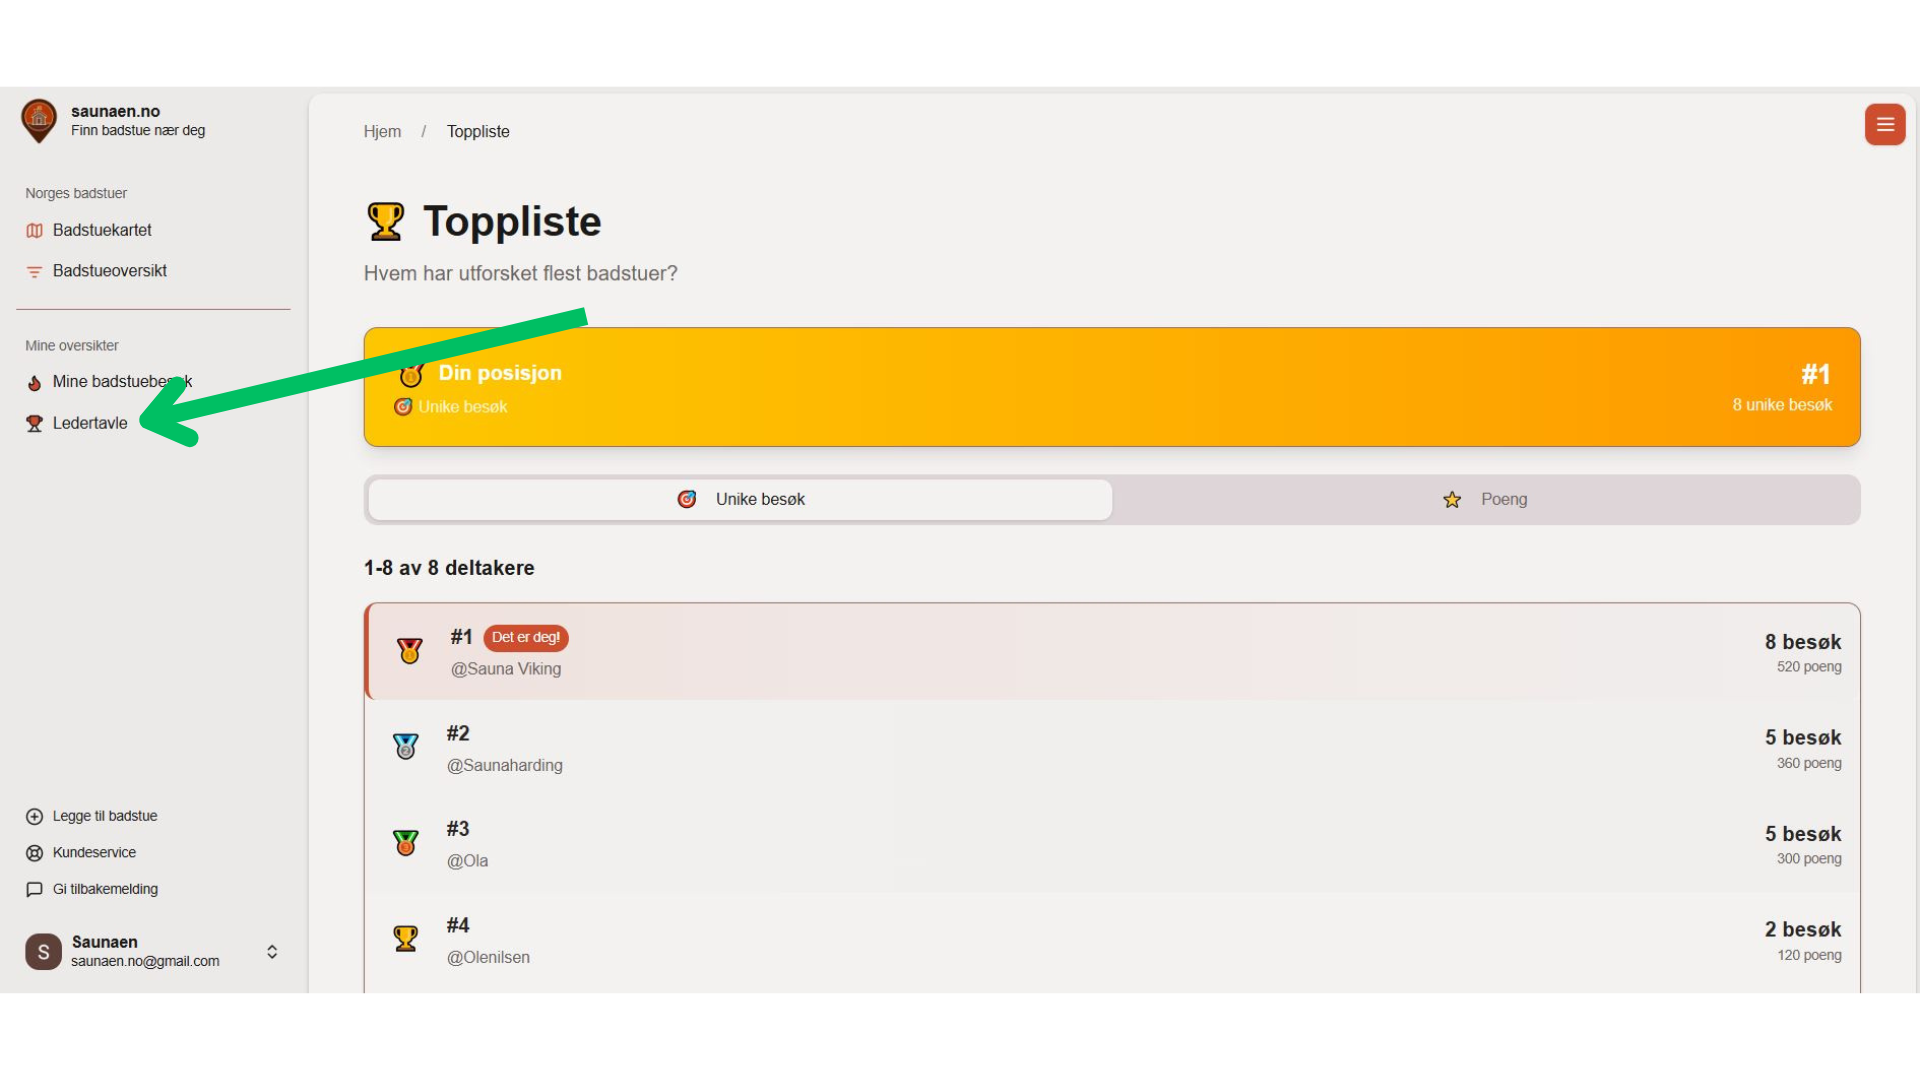1920x1080 pixels.
Task: Click the Det er deg! badge
Action: (x=525, y=638)
